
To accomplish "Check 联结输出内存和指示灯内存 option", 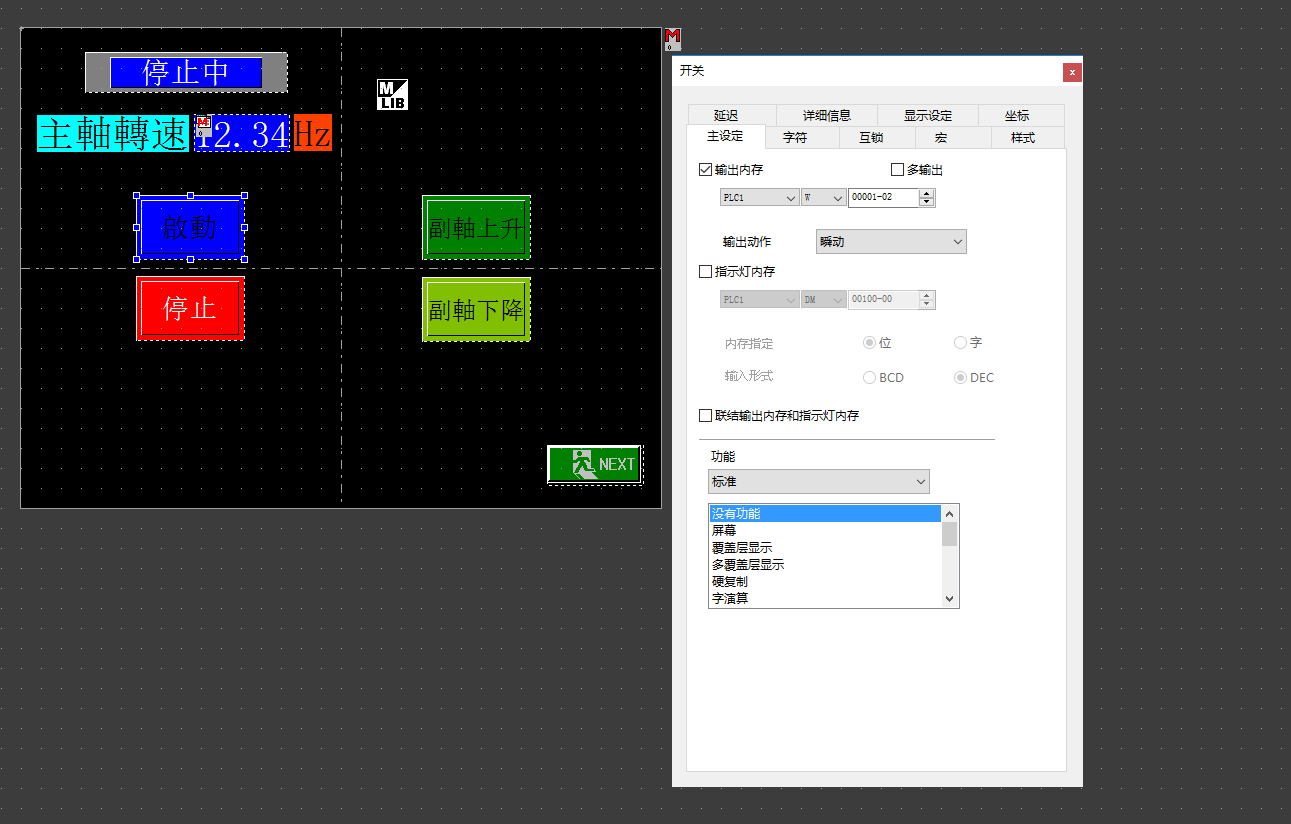I will tap(706, 415).
